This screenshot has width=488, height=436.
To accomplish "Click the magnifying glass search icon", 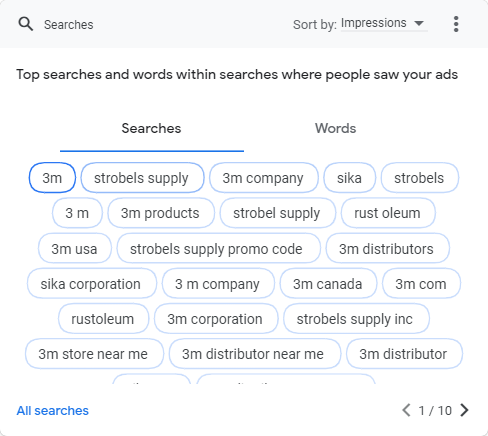I will pyautogui.click(x=26, y=24).
